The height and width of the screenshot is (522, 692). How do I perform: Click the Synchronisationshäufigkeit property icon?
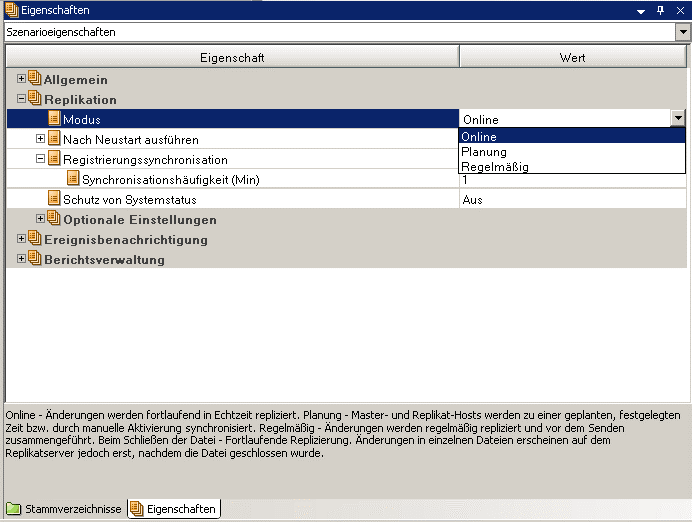(x=73, y=179)
